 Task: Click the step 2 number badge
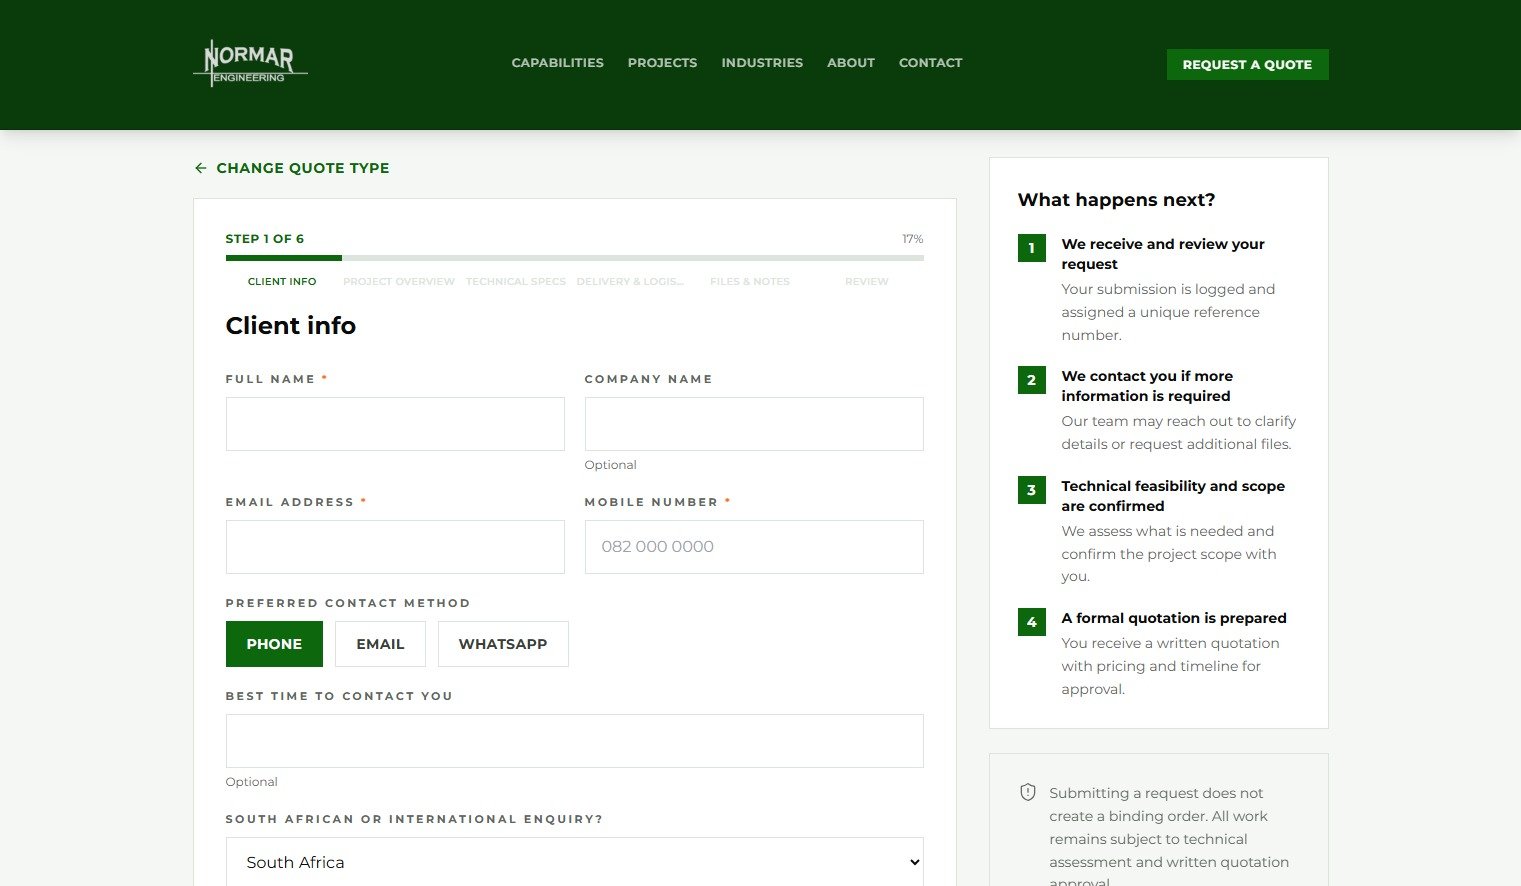pyautogui.click(x=1032, y=380)
